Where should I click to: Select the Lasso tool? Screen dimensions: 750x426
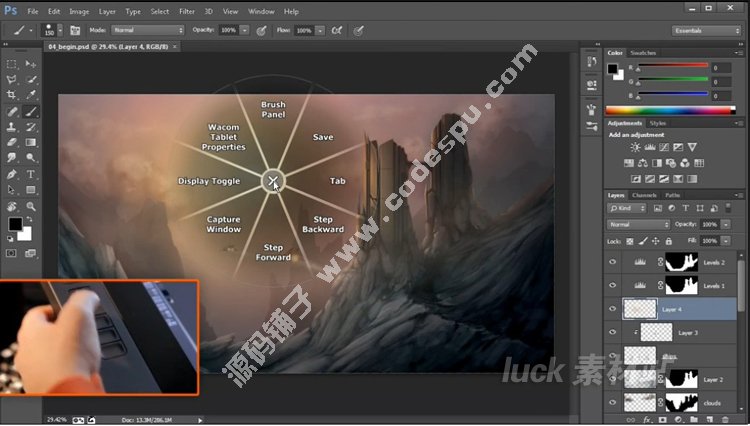click(x=11, y=79)
